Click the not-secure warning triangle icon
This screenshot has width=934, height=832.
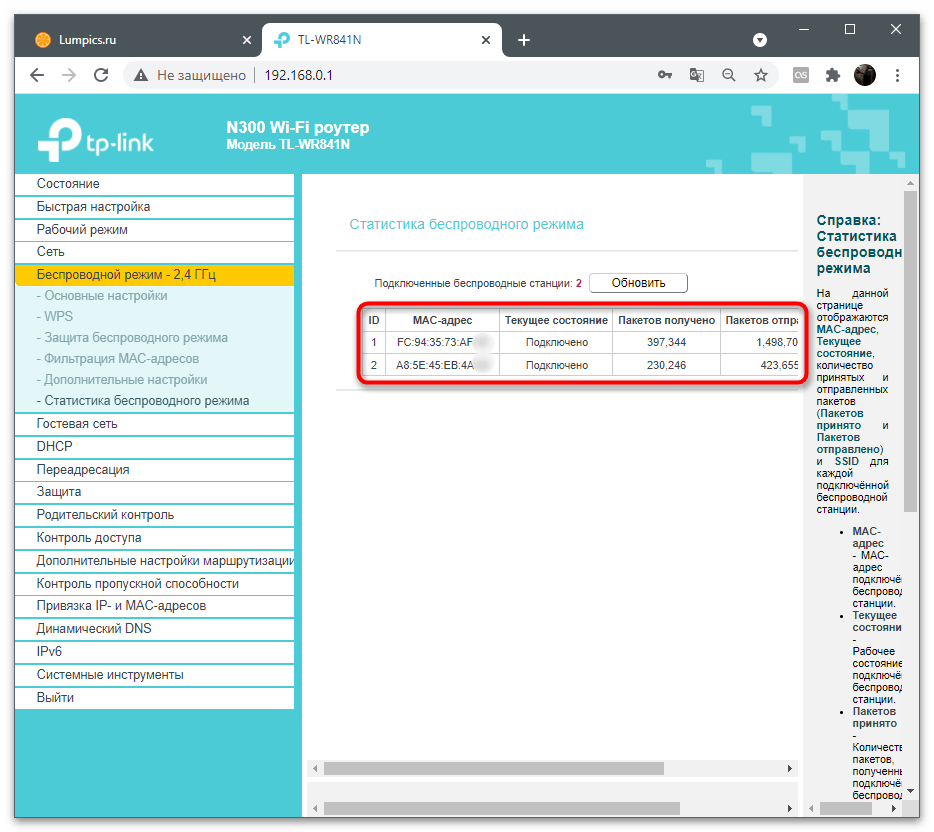click(x=141, y=75)
